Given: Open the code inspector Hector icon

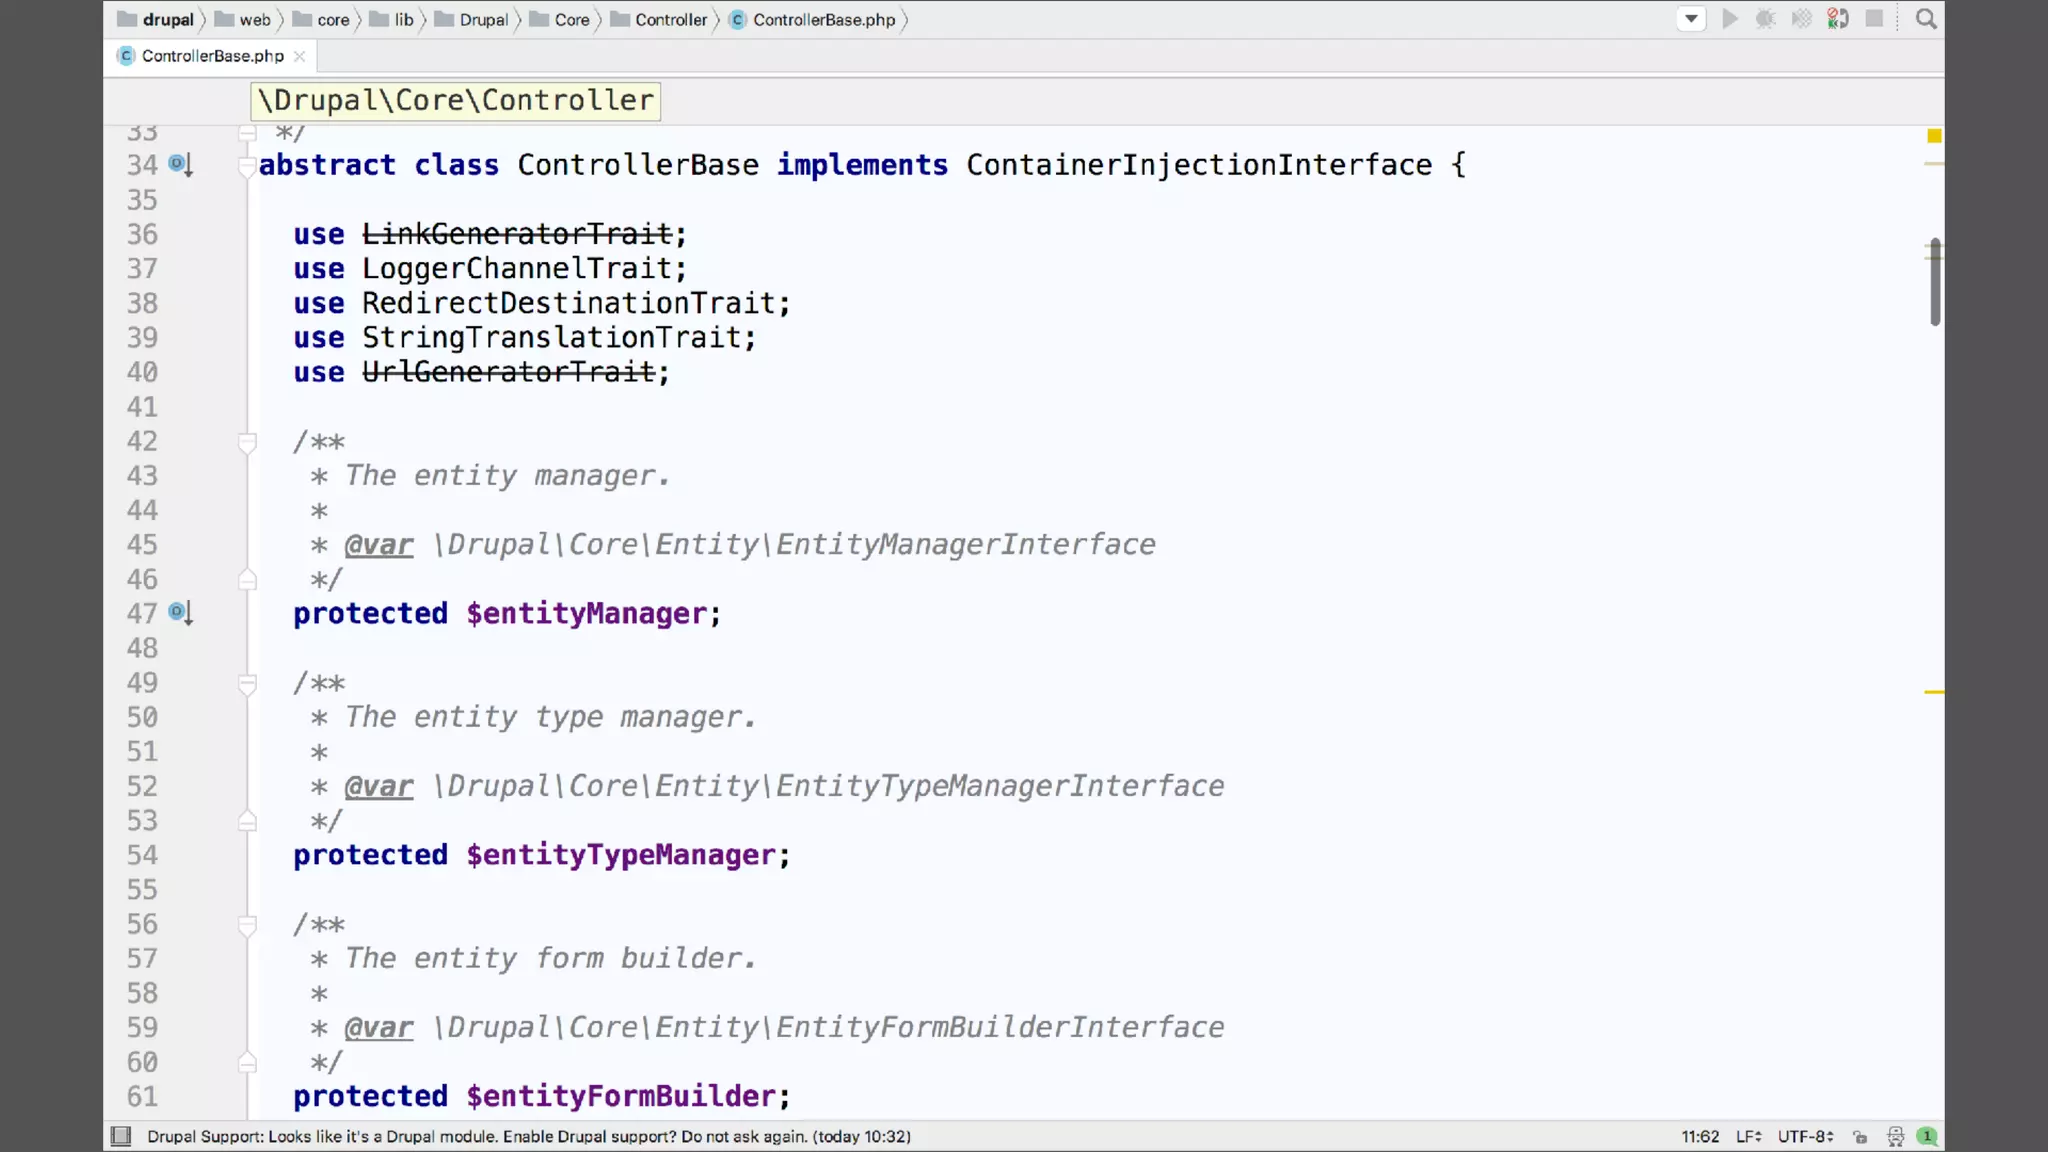Looking at the screenshot, I should tap(1895, 1137).
